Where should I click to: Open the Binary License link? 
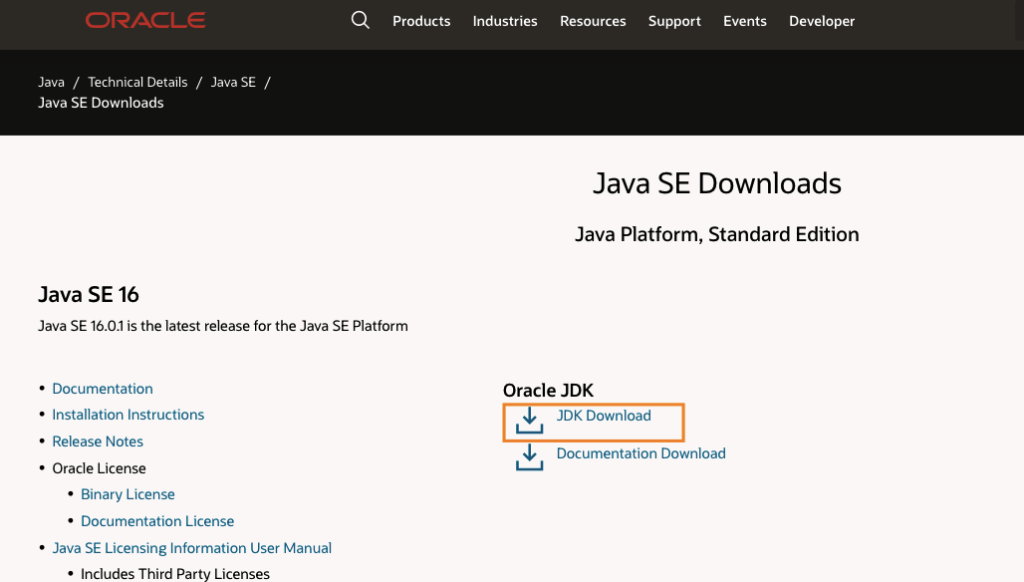click(128, 495)
